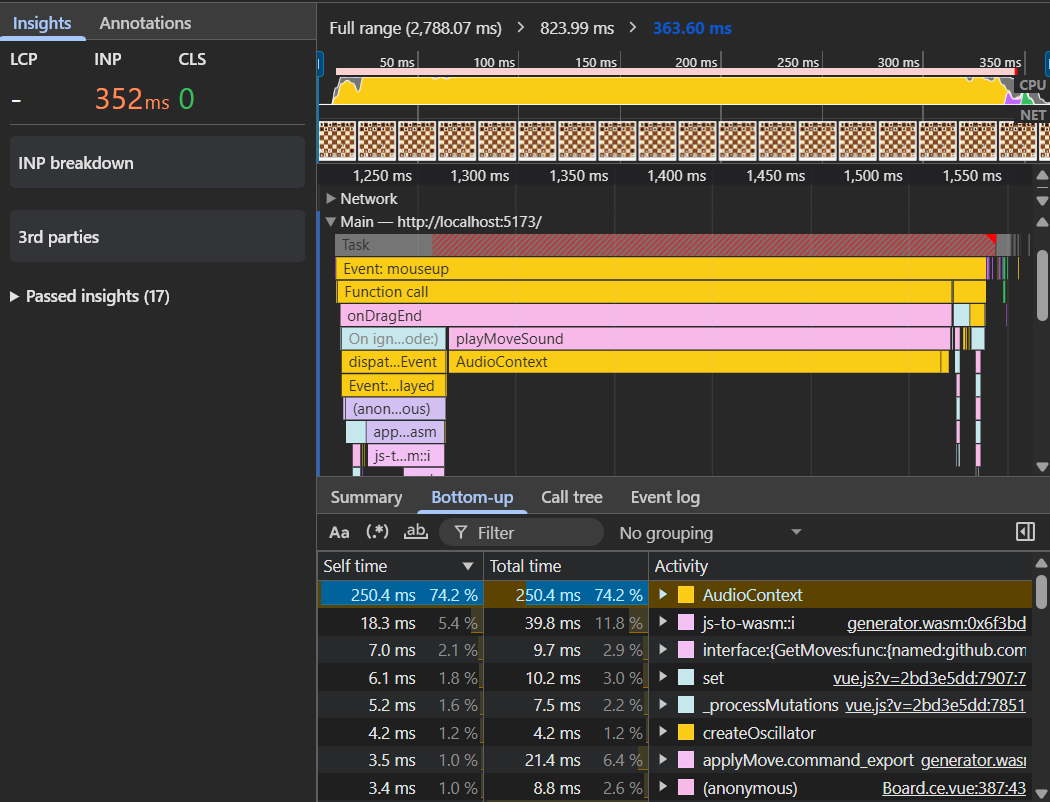Switch to the Insights tab

pyautogui.click(x=42, y=23)
